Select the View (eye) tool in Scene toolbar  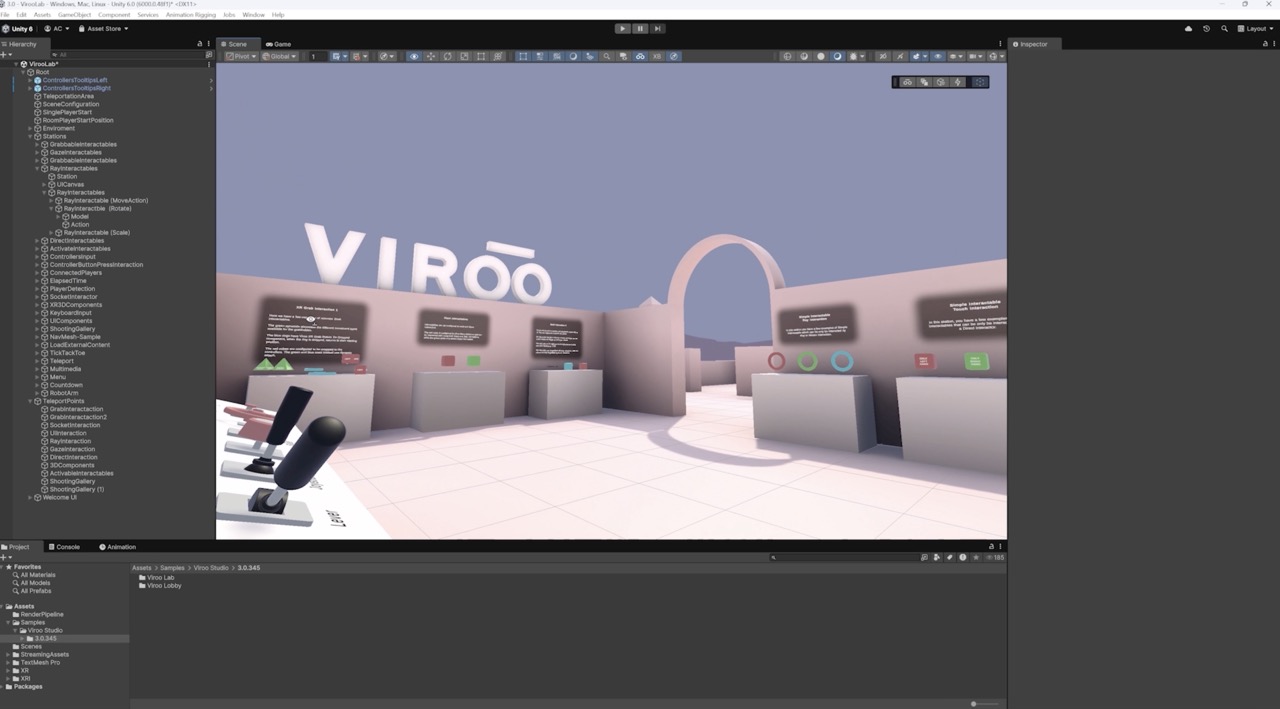[414, 56]
